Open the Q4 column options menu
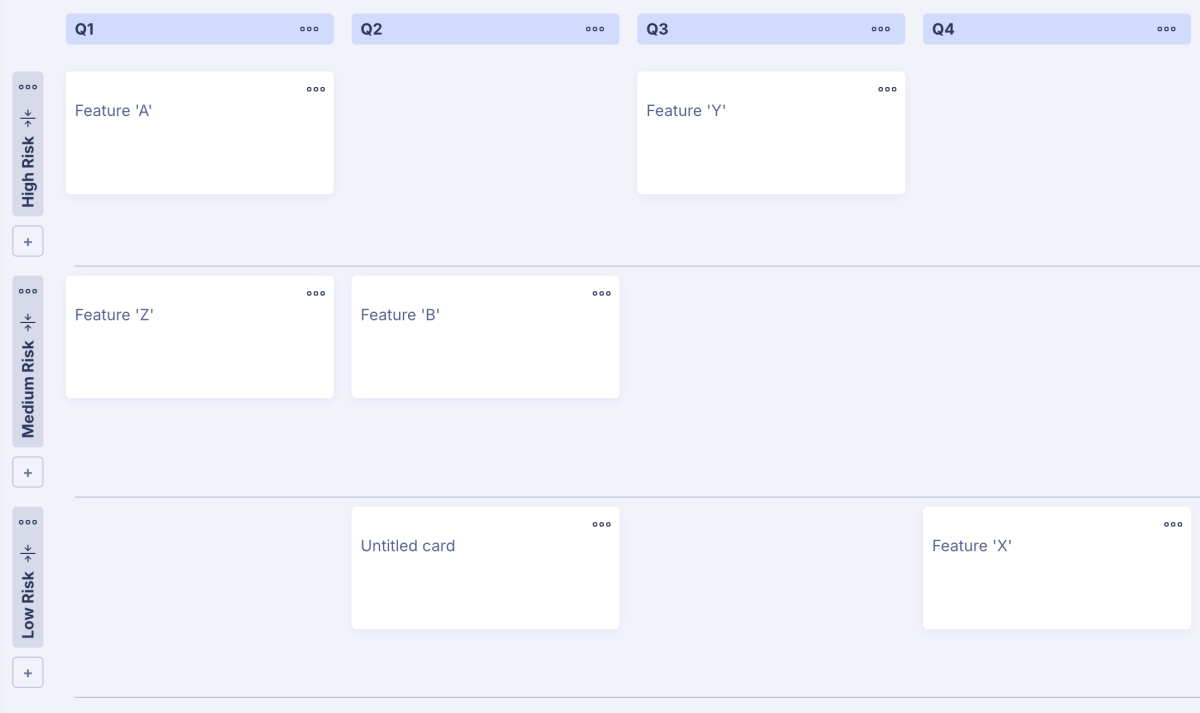Viewport: 1200px width, 713px height. coord(1167,29)
